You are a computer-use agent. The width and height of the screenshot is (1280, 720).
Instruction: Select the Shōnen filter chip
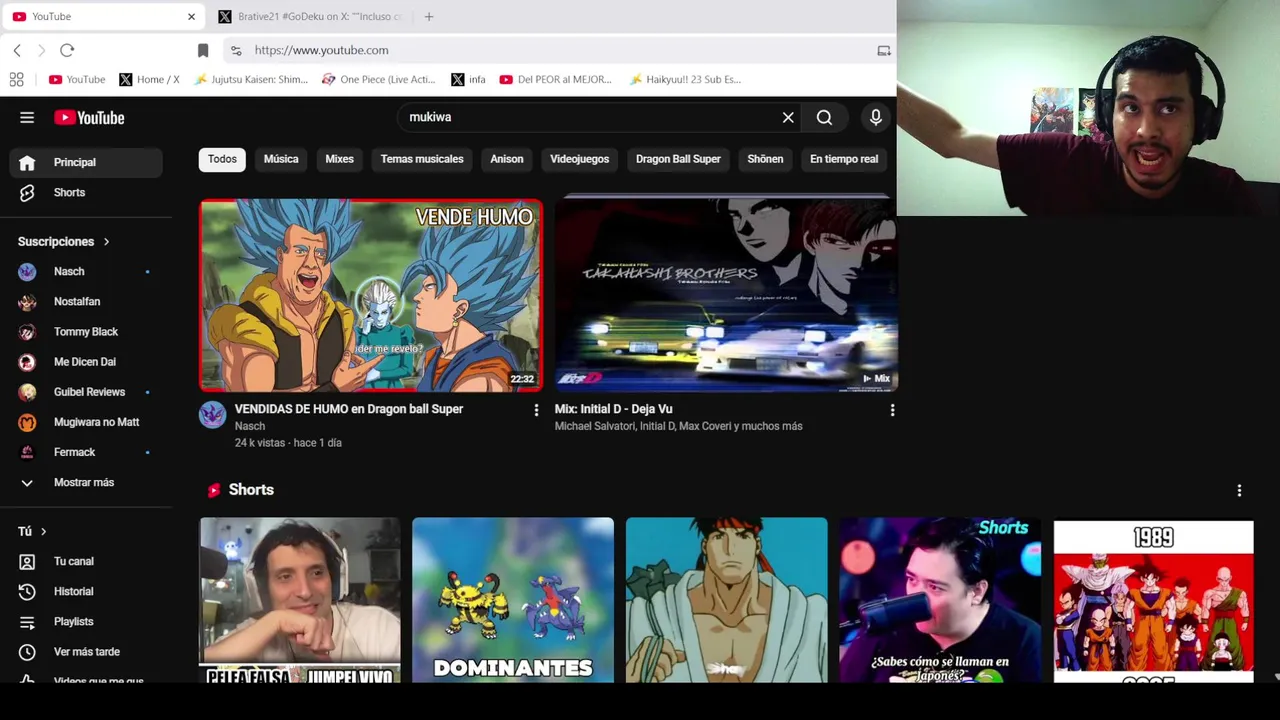765,159
